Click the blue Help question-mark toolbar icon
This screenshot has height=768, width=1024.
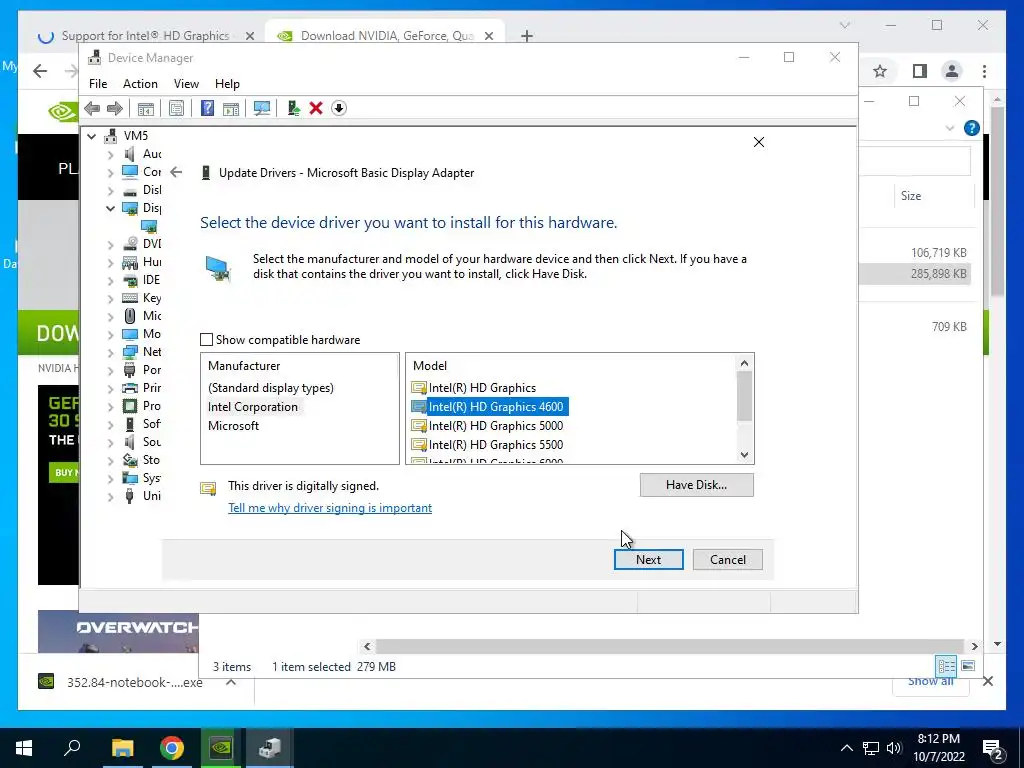(x=207, y=108)
